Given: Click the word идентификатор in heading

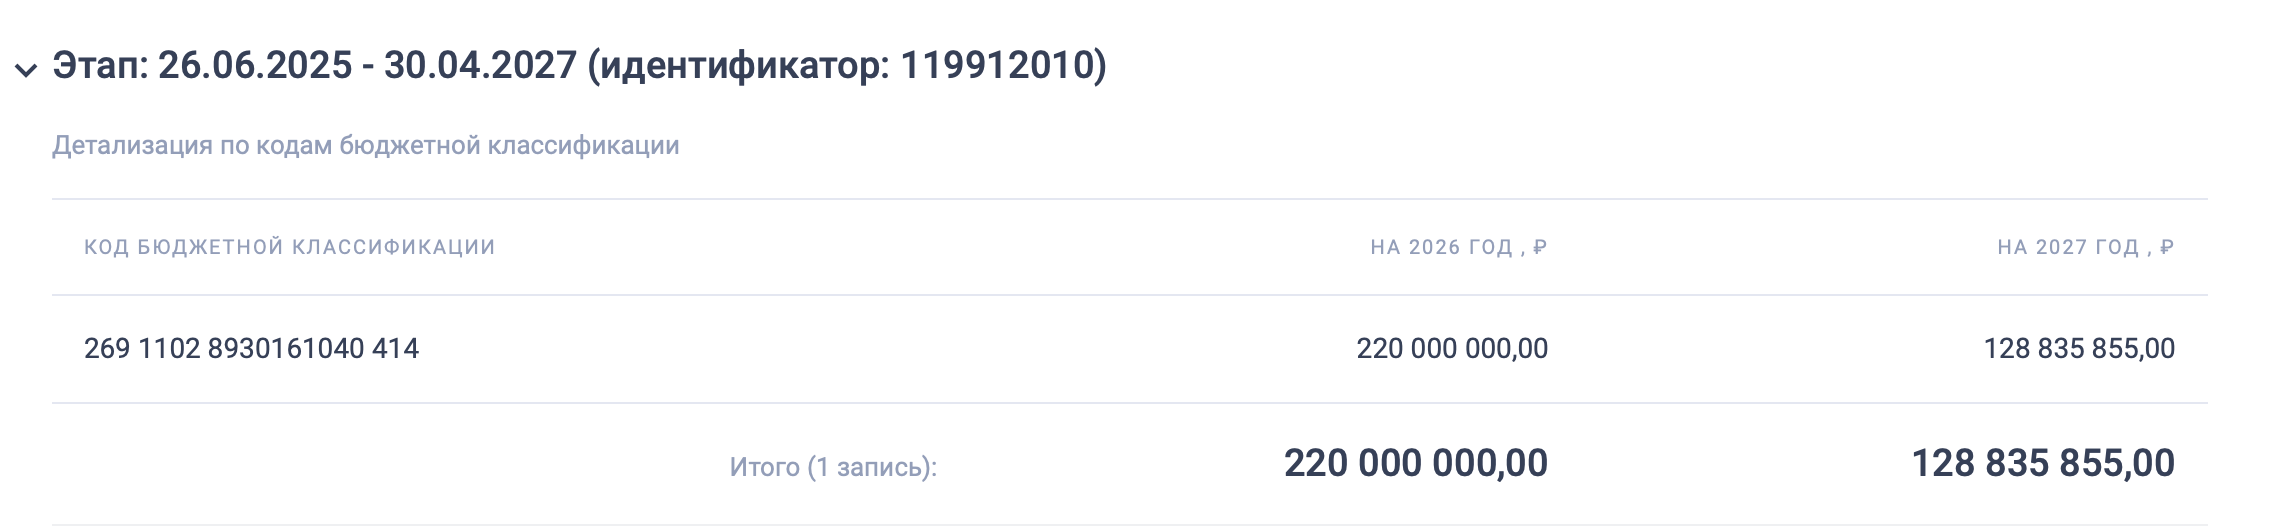Looking at the screenshot, I should (740, 66).
